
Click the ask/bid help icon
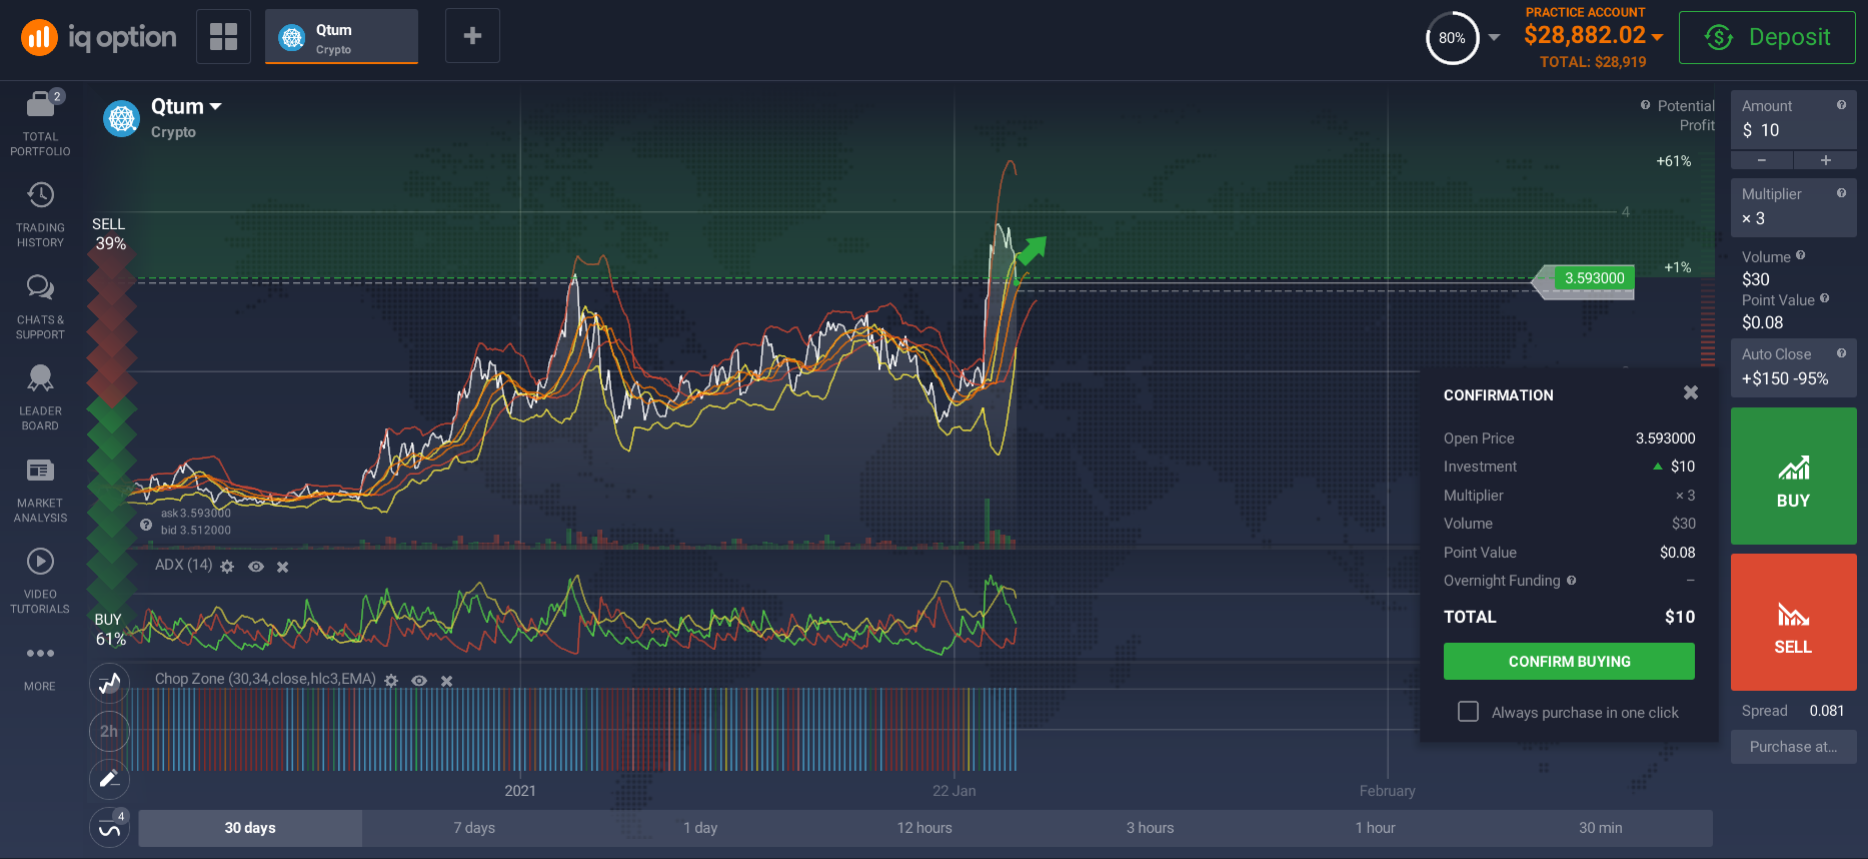[146, 525]
